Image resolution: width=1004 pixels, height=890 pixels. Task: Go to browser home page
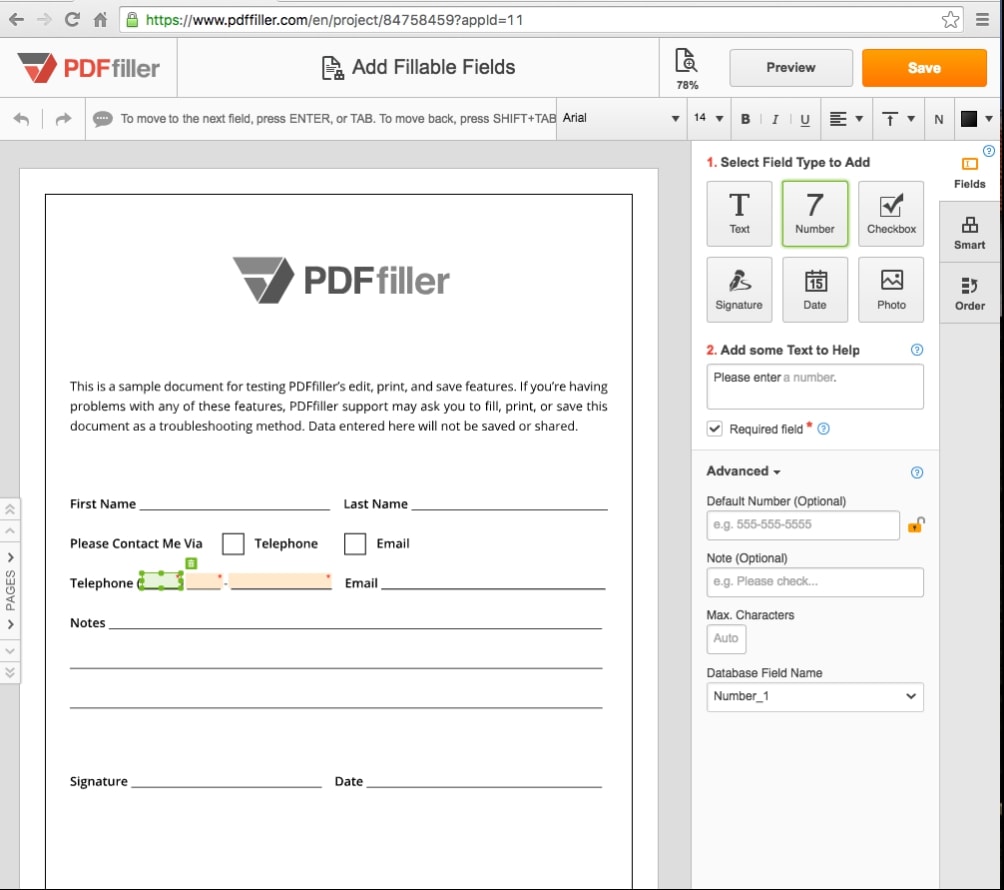coord(101,20)
